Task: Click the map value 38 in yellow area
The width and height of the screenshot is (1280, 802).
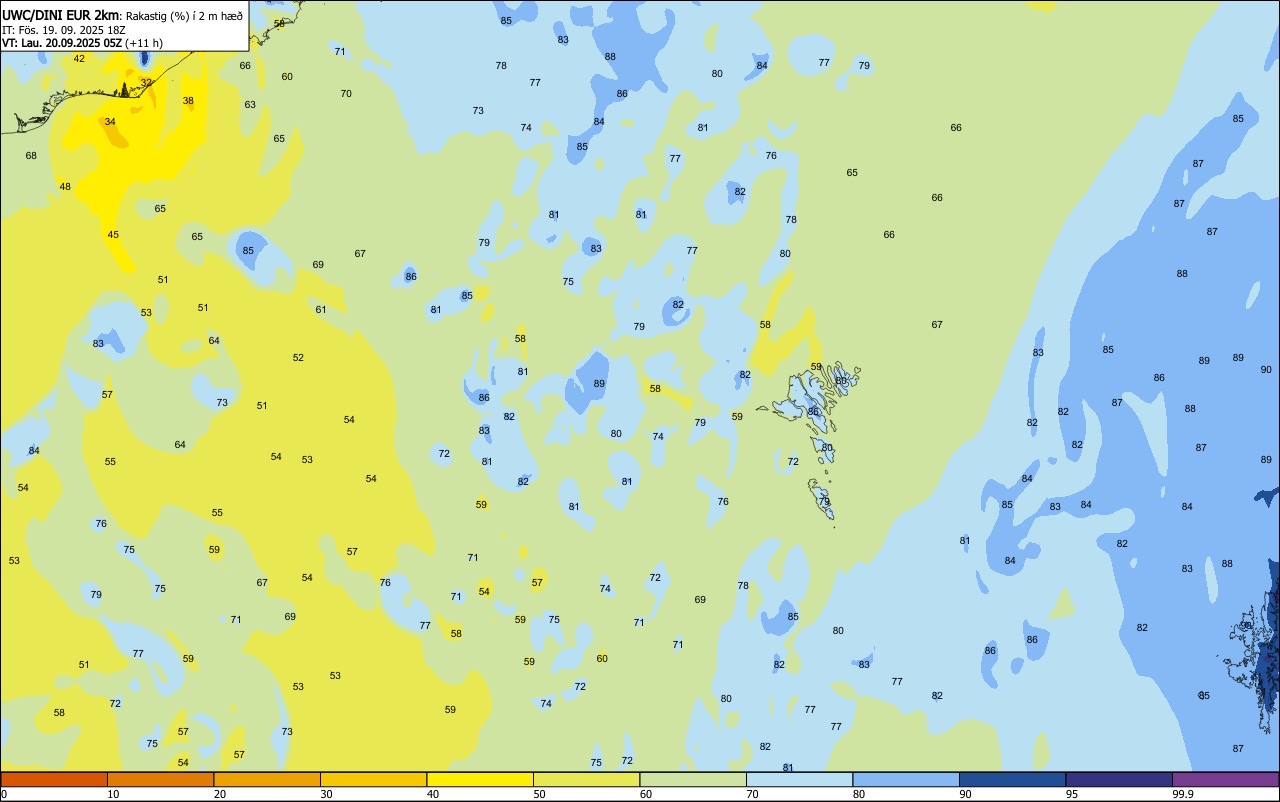Action: coord(188,100)
